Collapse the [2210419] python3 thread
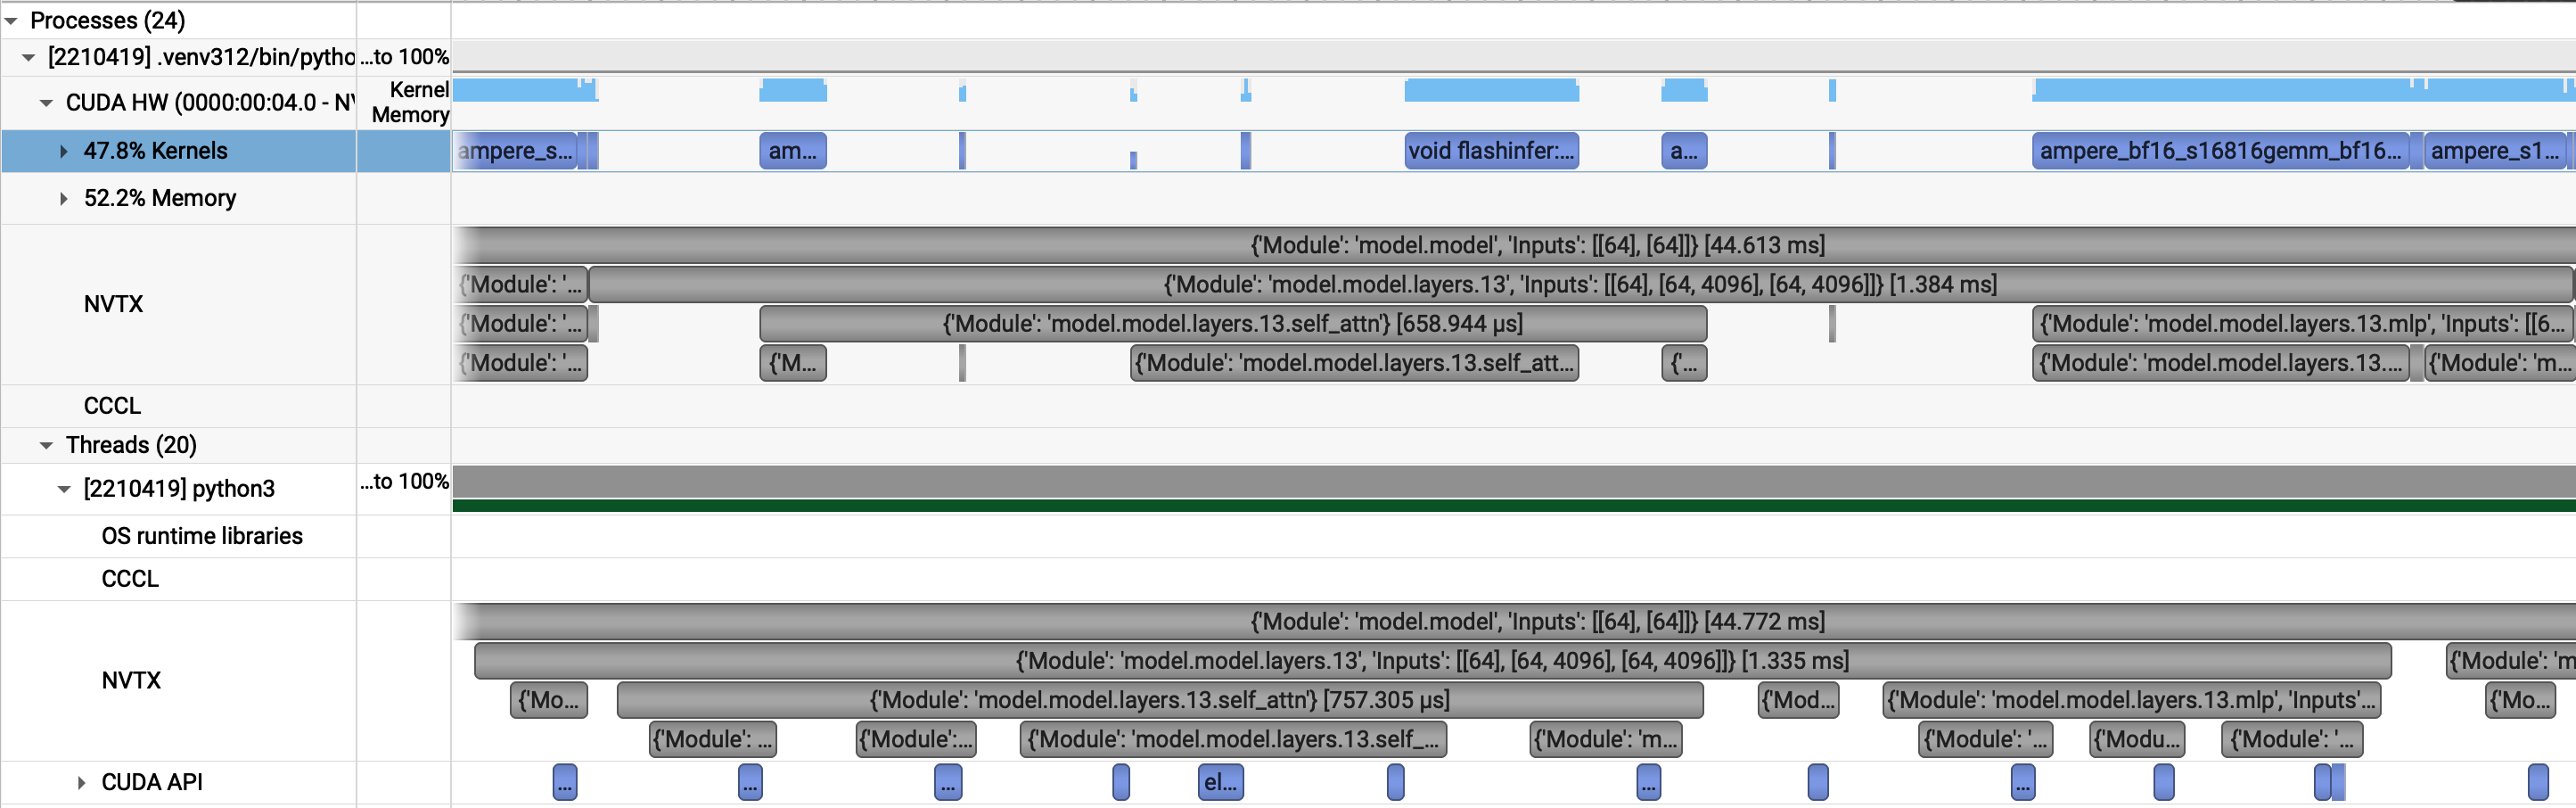 62,489
